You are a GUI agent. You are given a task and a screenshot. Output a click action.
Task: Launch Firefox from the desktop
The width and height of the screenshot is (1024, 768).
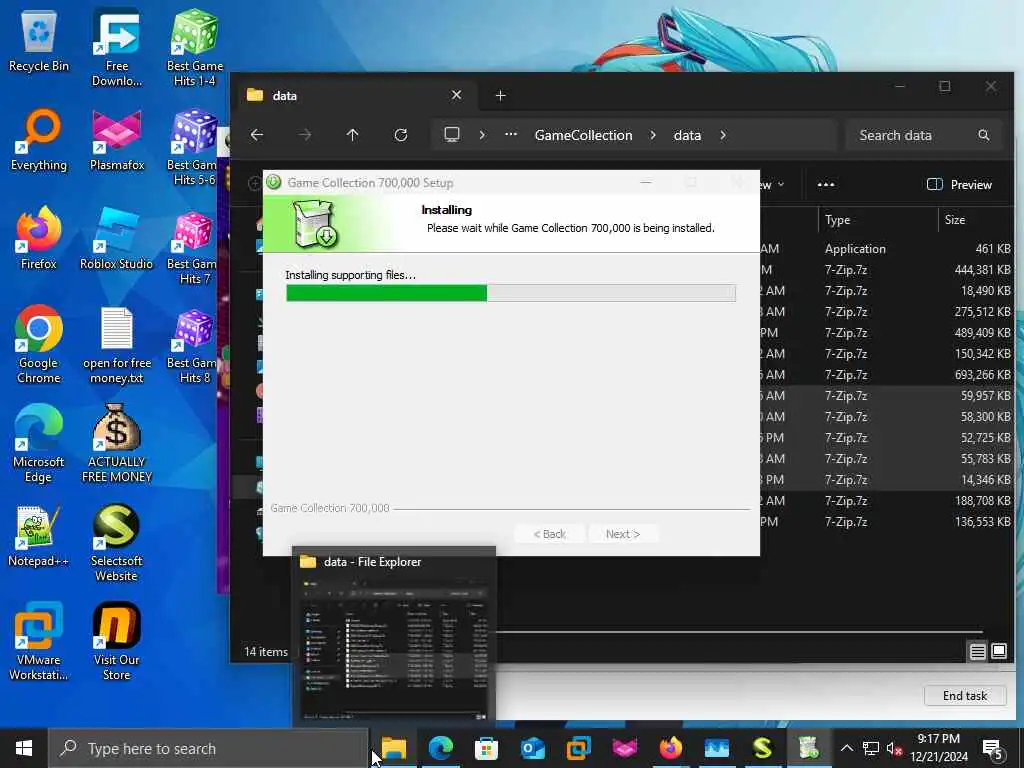[x=39, y=239]
